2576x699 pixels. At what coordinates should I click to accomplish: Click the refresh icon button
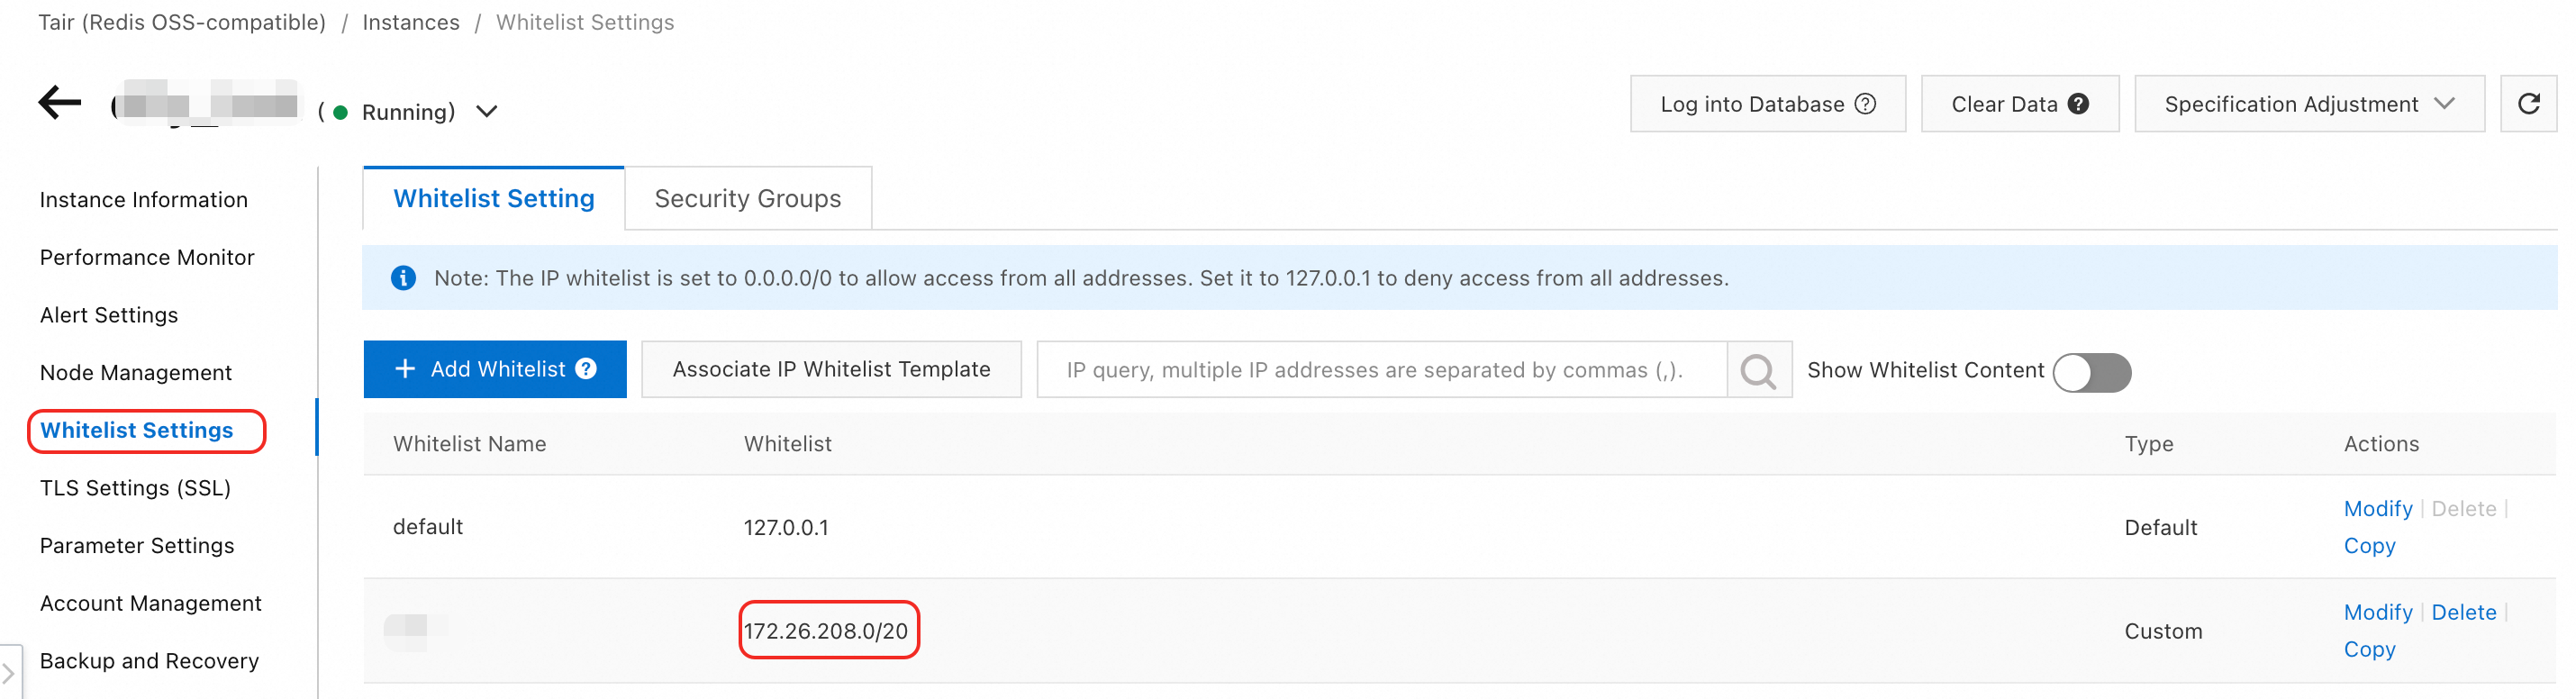point(2528,104)
